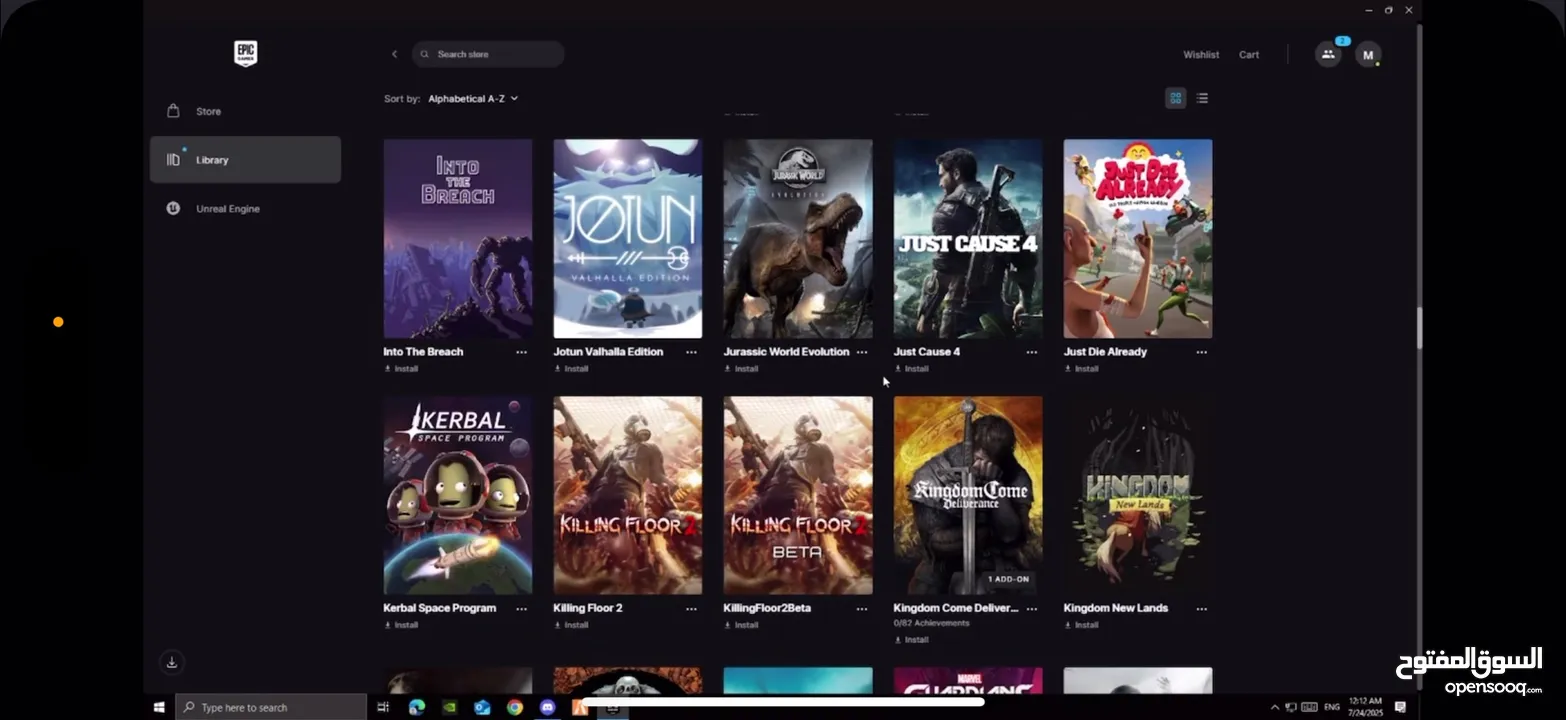Install Kerbal Space Program

[401, 625]
